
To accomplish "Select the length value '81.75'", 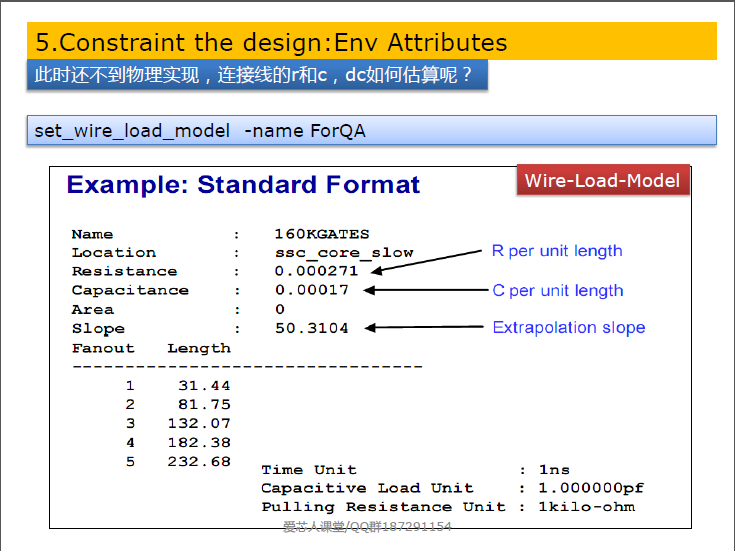I will pos(204,404).
